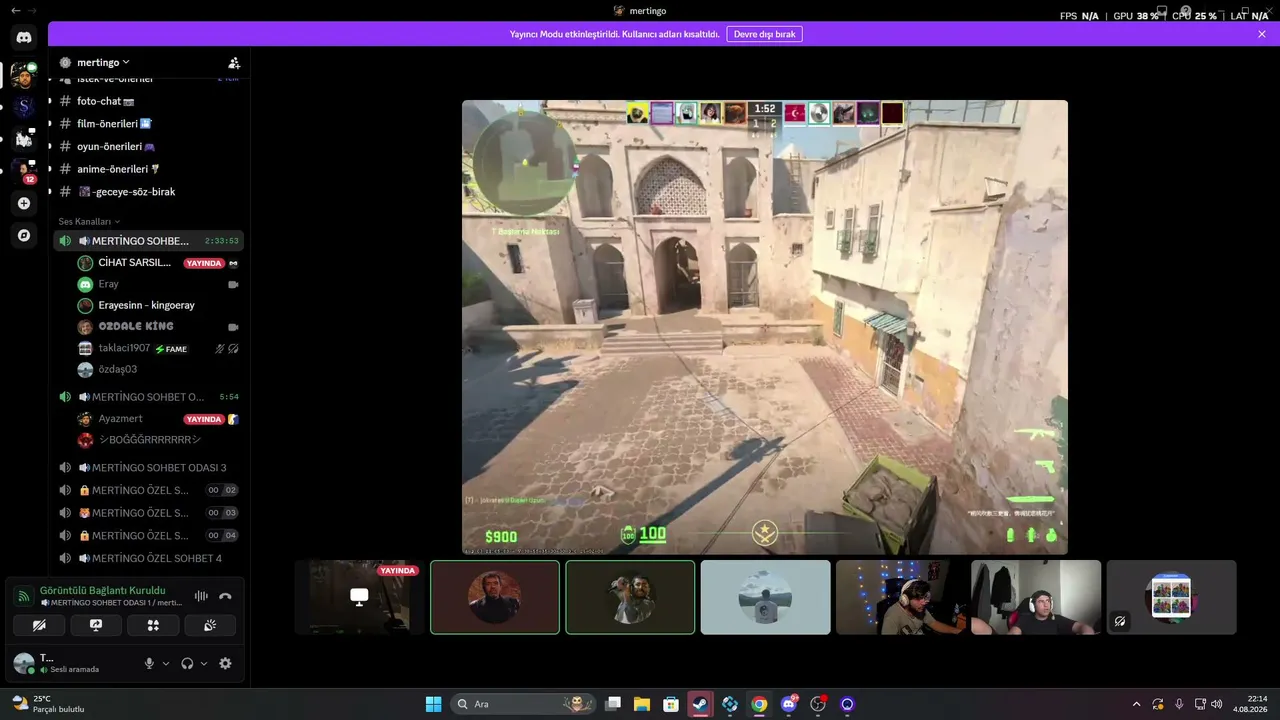Open the film-önerileri channel
This screenshot has height=720, width=1280.
click(148, 124)
